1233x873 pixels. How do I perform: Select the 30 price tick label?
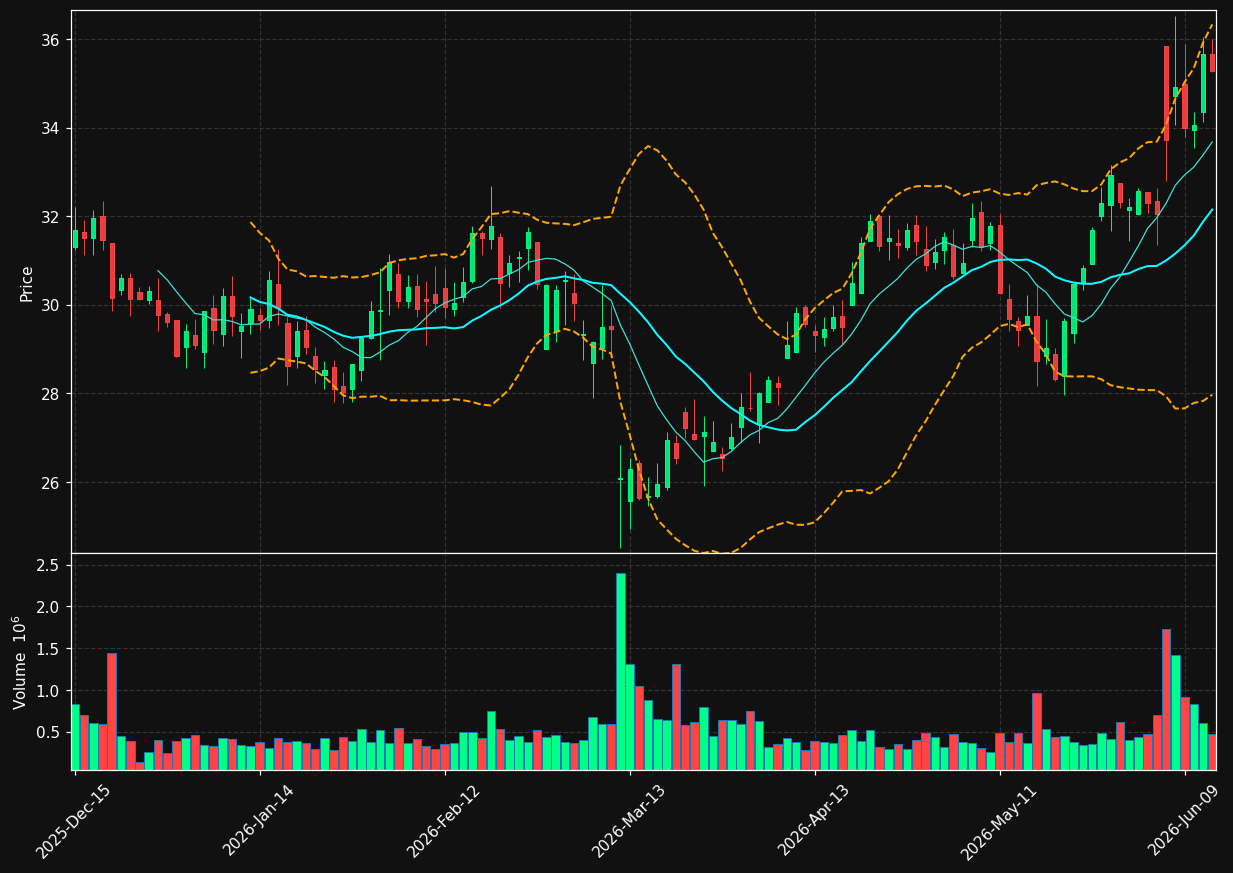50,305
